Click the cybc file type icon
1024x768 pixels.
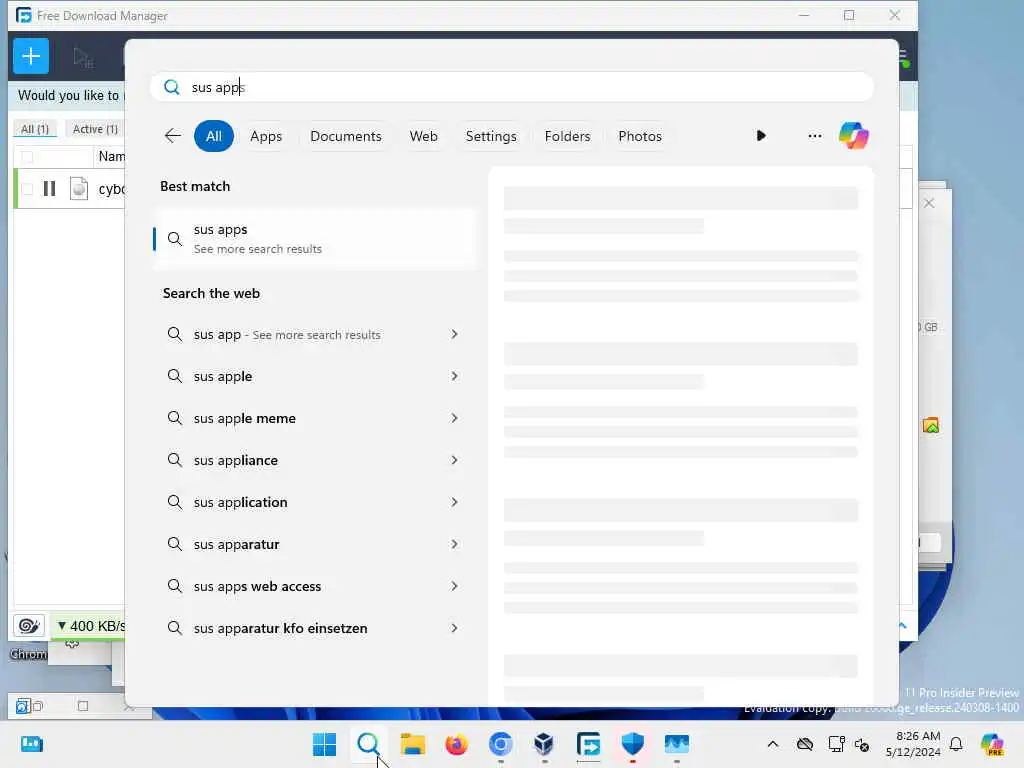(x=78, y=189)
